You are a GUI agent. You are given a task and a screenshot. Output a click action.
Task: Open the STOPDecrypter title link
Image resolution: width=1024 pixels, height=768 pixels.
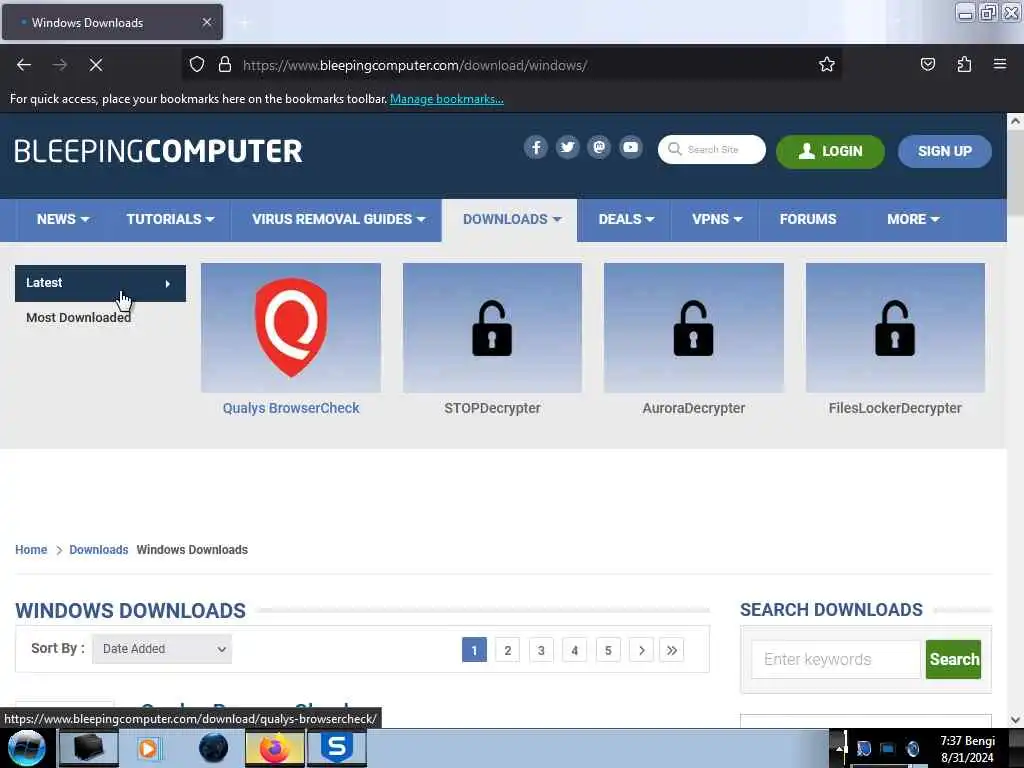492,408
